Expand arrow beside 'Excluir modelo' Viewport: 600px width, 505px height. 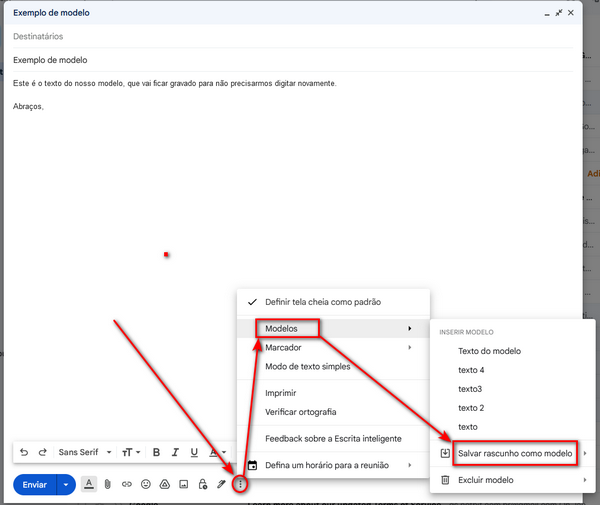click(x=585, y=480)
